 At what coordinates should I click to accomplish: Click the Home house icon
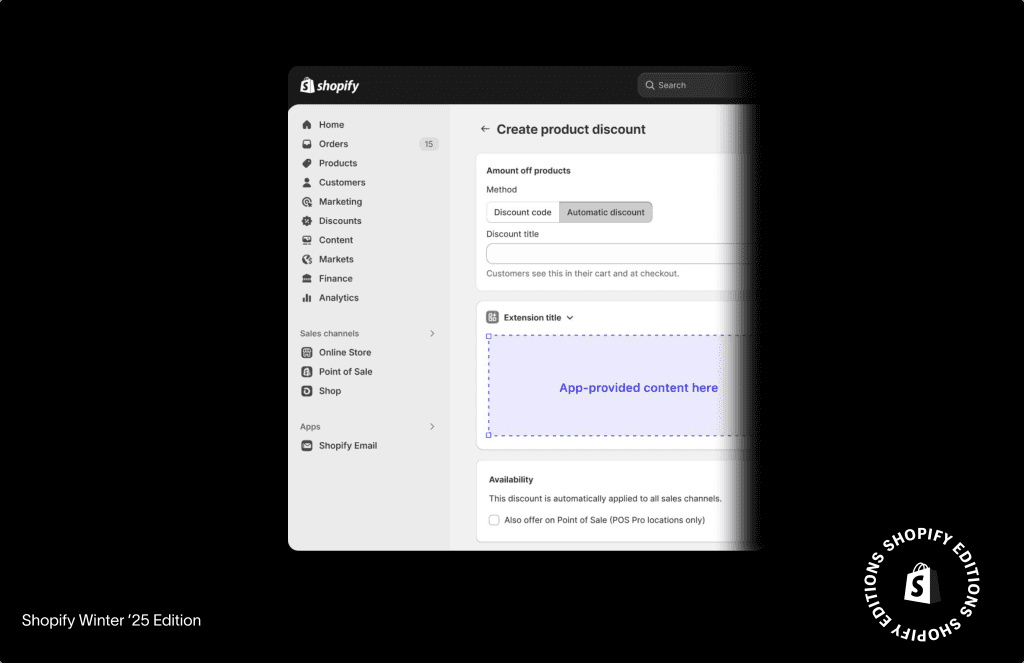tap(307, 125)
